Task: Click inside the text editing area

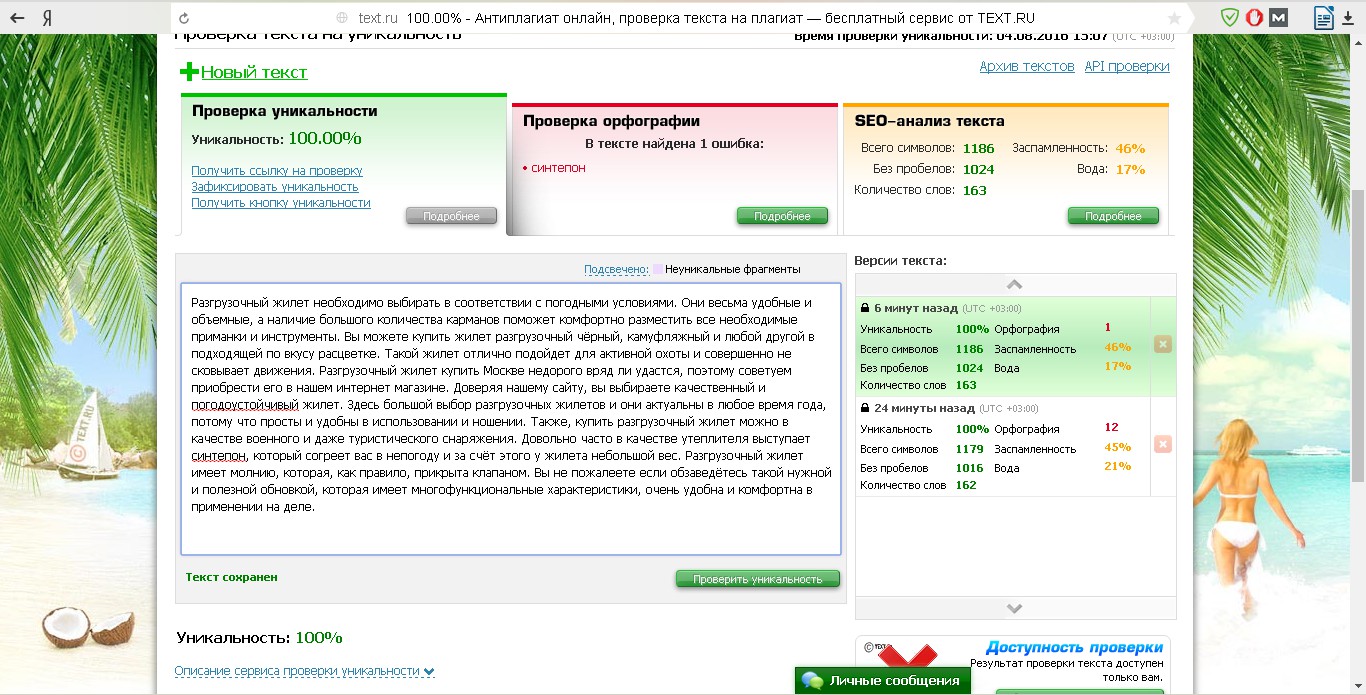Action: (x=510, y=419)
